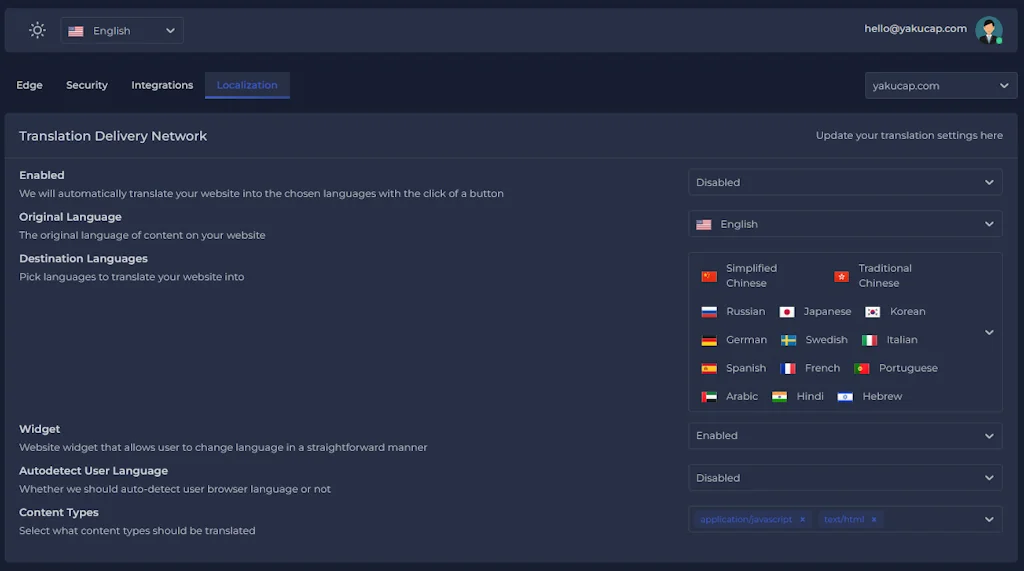The width and height of the screenshot is (1024, 571).
Task: Click the application/javascript tag text
Action: (746, 519)
